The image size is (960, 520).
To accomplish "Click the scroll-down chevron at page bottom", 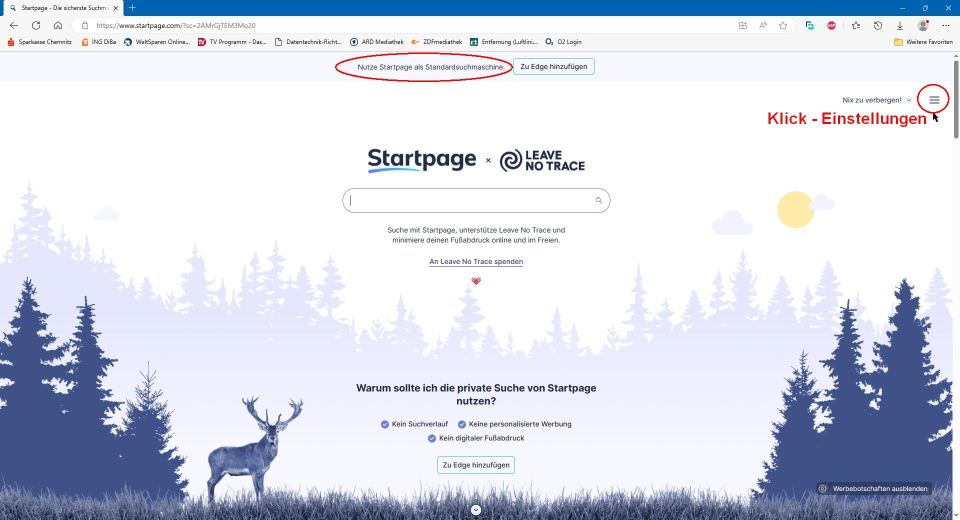I will (x=476, y=510).
